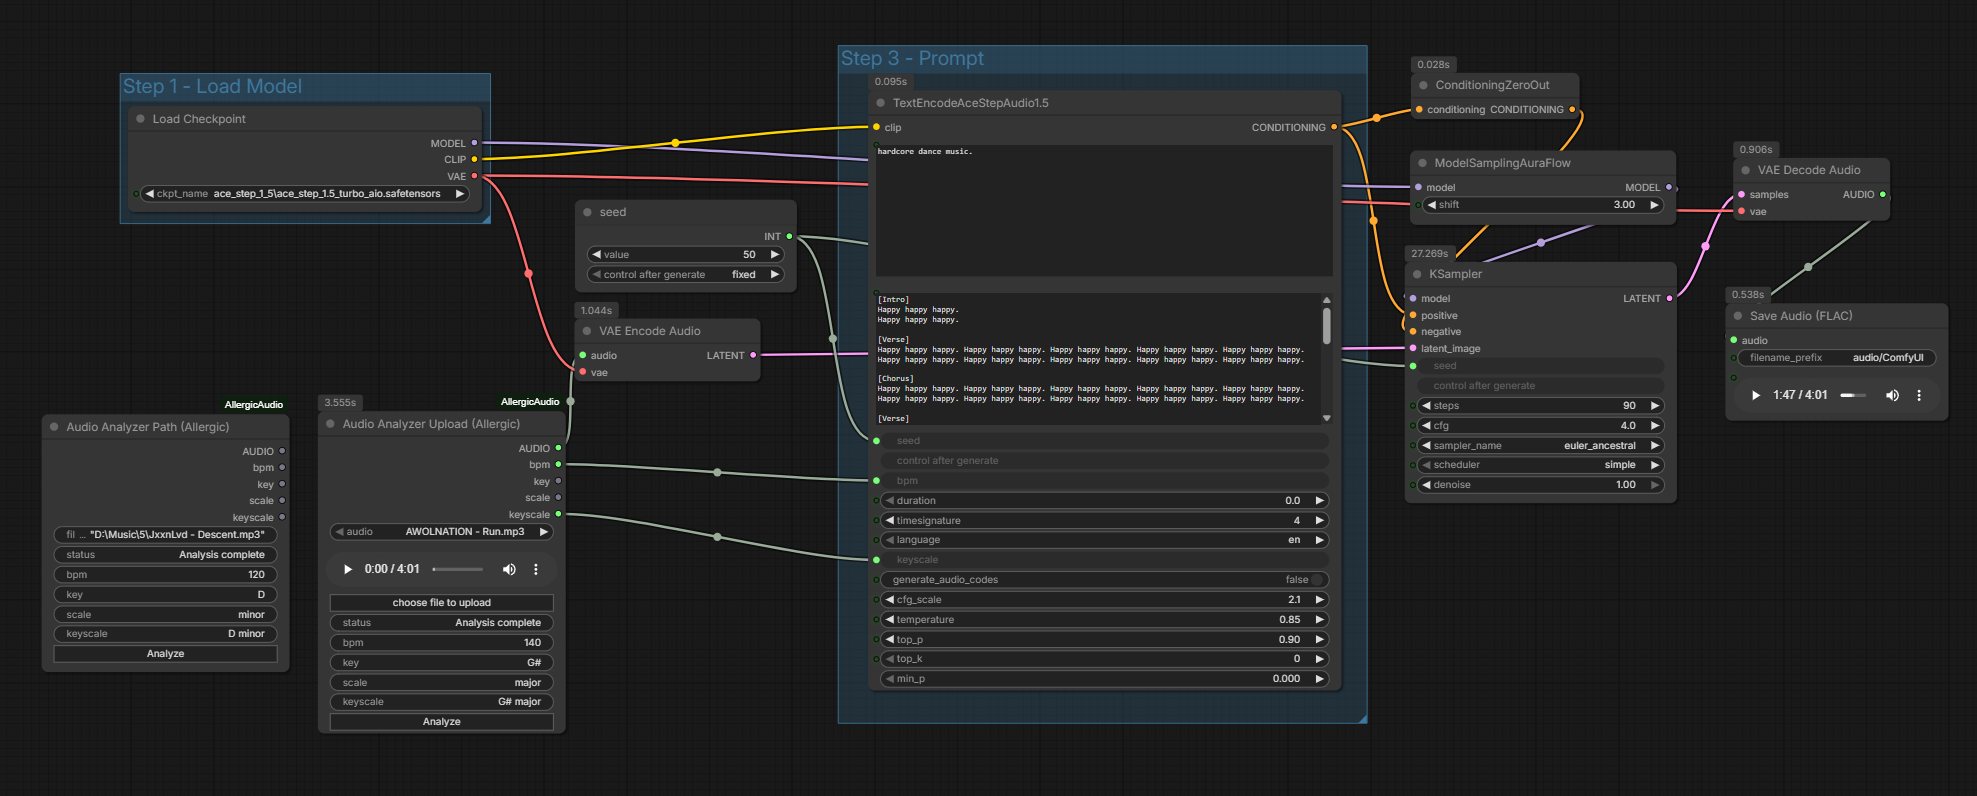Collapse the ModelSamplingAuraFlow node dot

point(1422,163)
